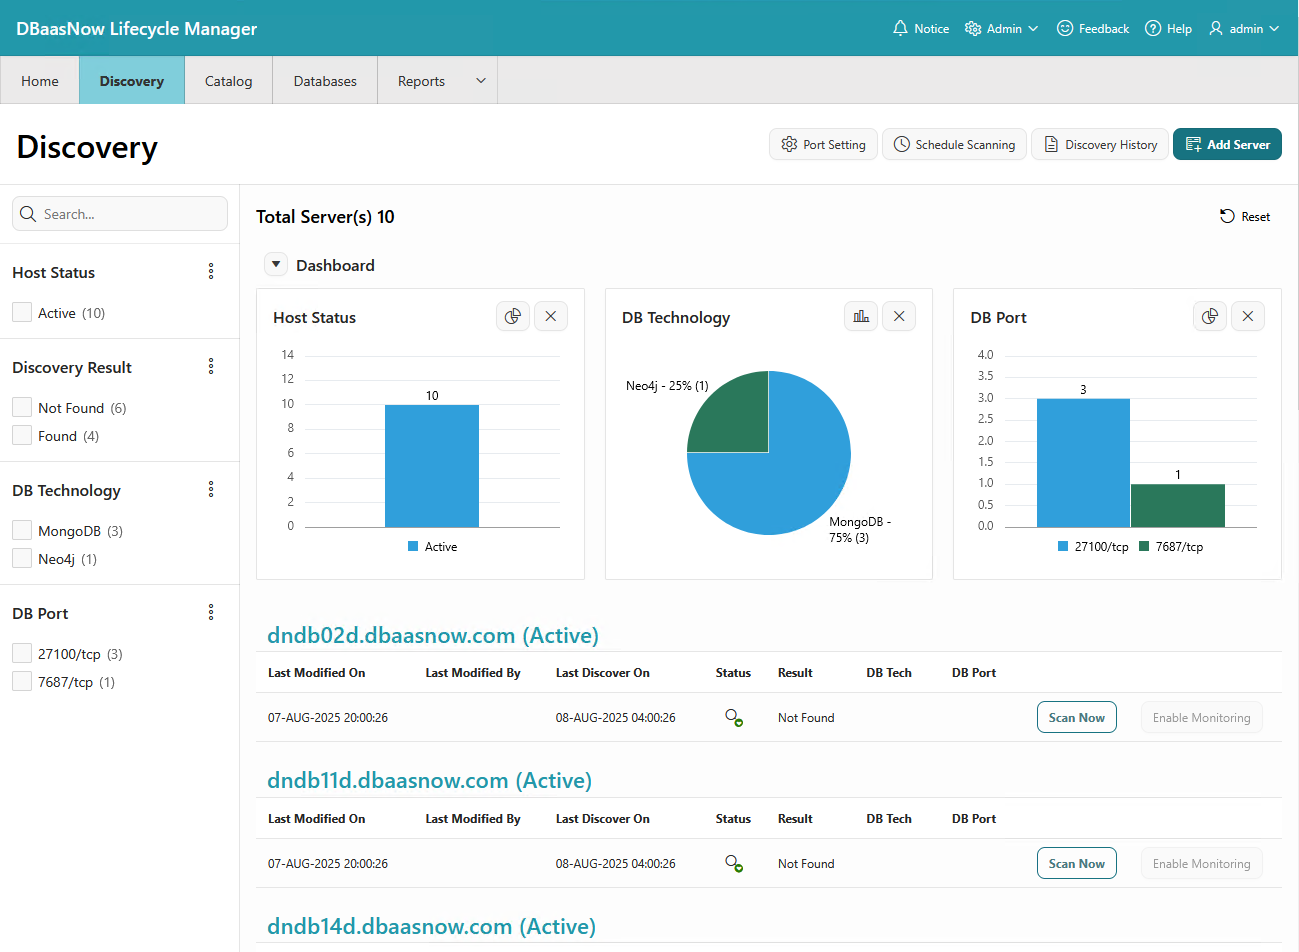This screenshot has width=1299, height=952.
Task: Open Notice bell notifications
Action: [x=900, y=29]
